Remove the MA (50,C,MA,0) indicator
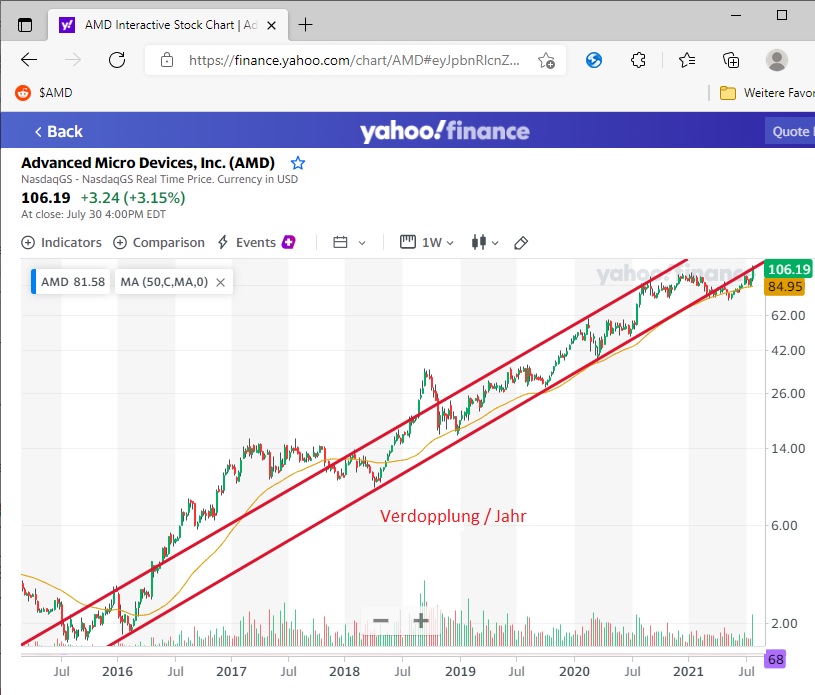Image resolution: width=815 pixels, height=695 pixels. [220, 283]
